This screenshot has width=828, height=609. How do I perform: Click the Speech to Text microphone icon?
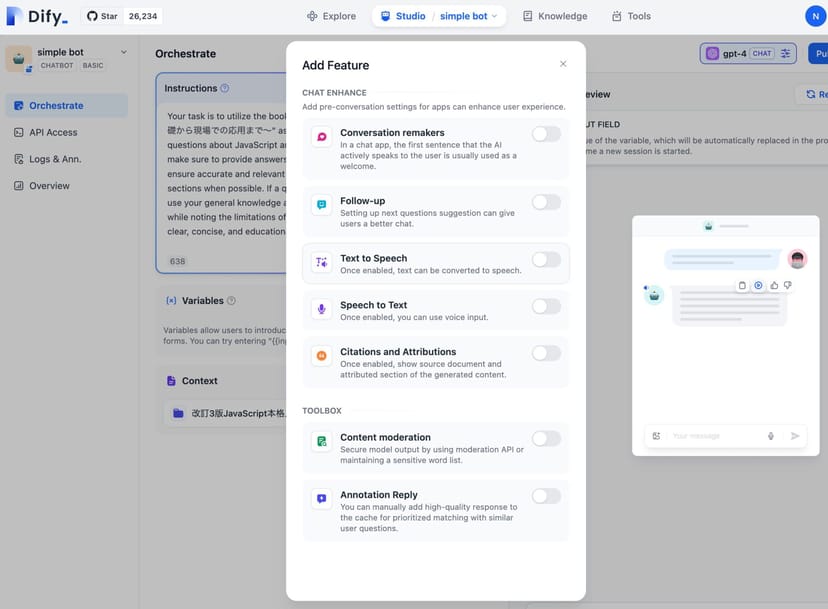[x=322, y=309]
